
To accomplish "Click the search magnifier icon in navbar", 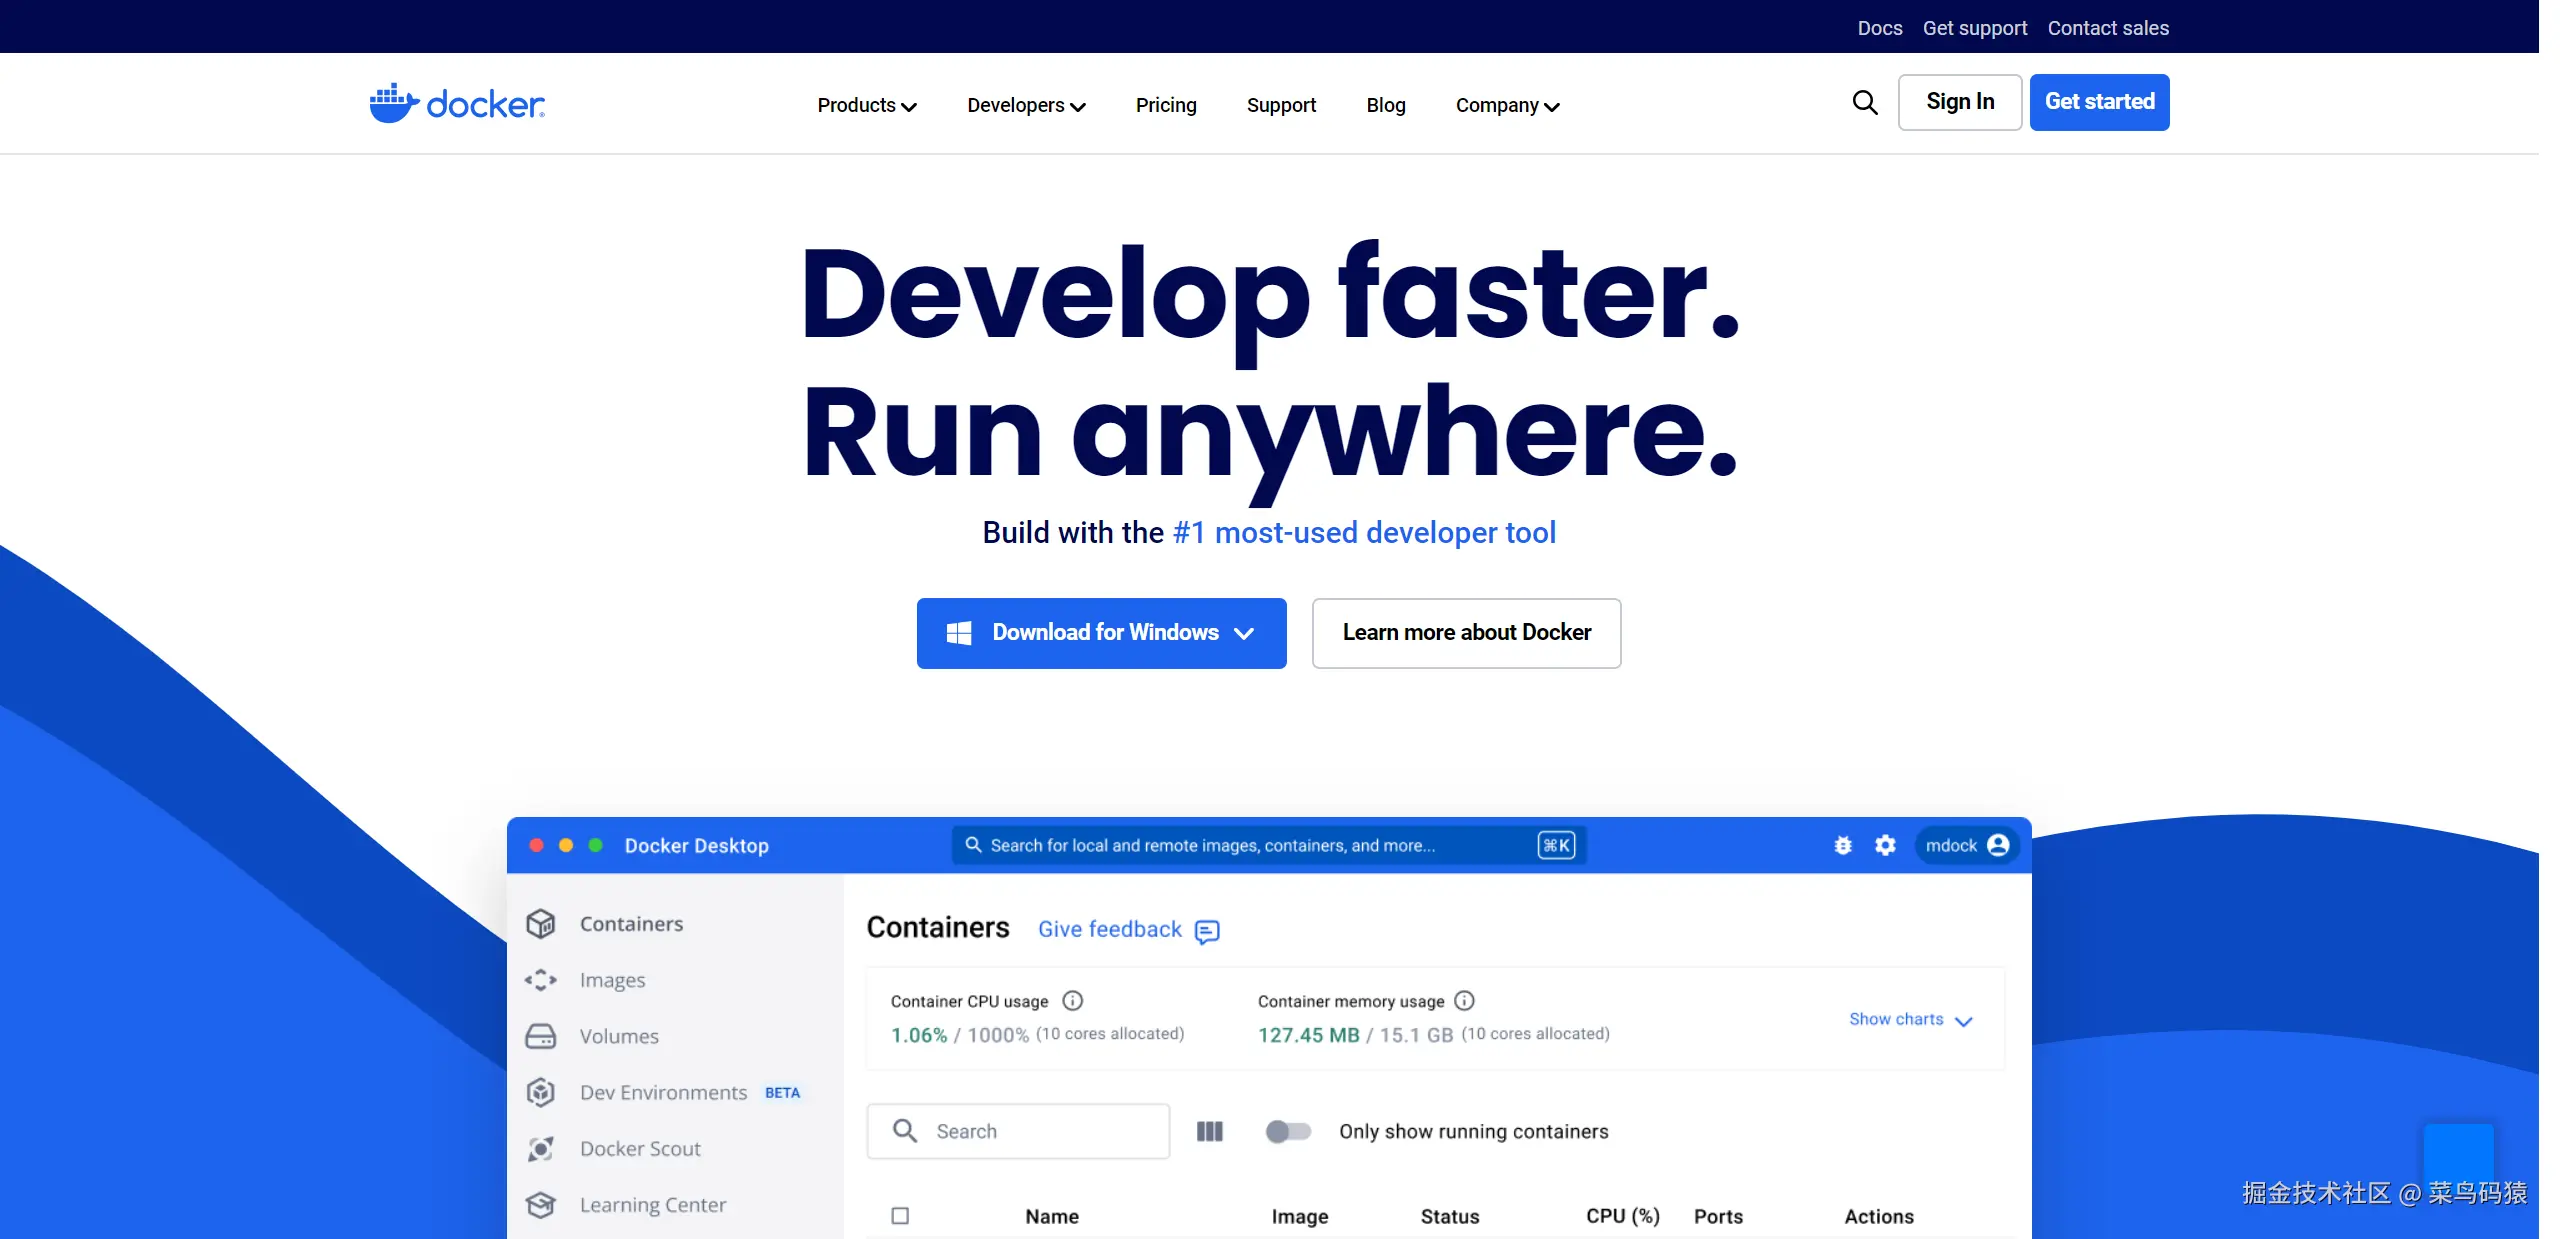I will 1864,103.
